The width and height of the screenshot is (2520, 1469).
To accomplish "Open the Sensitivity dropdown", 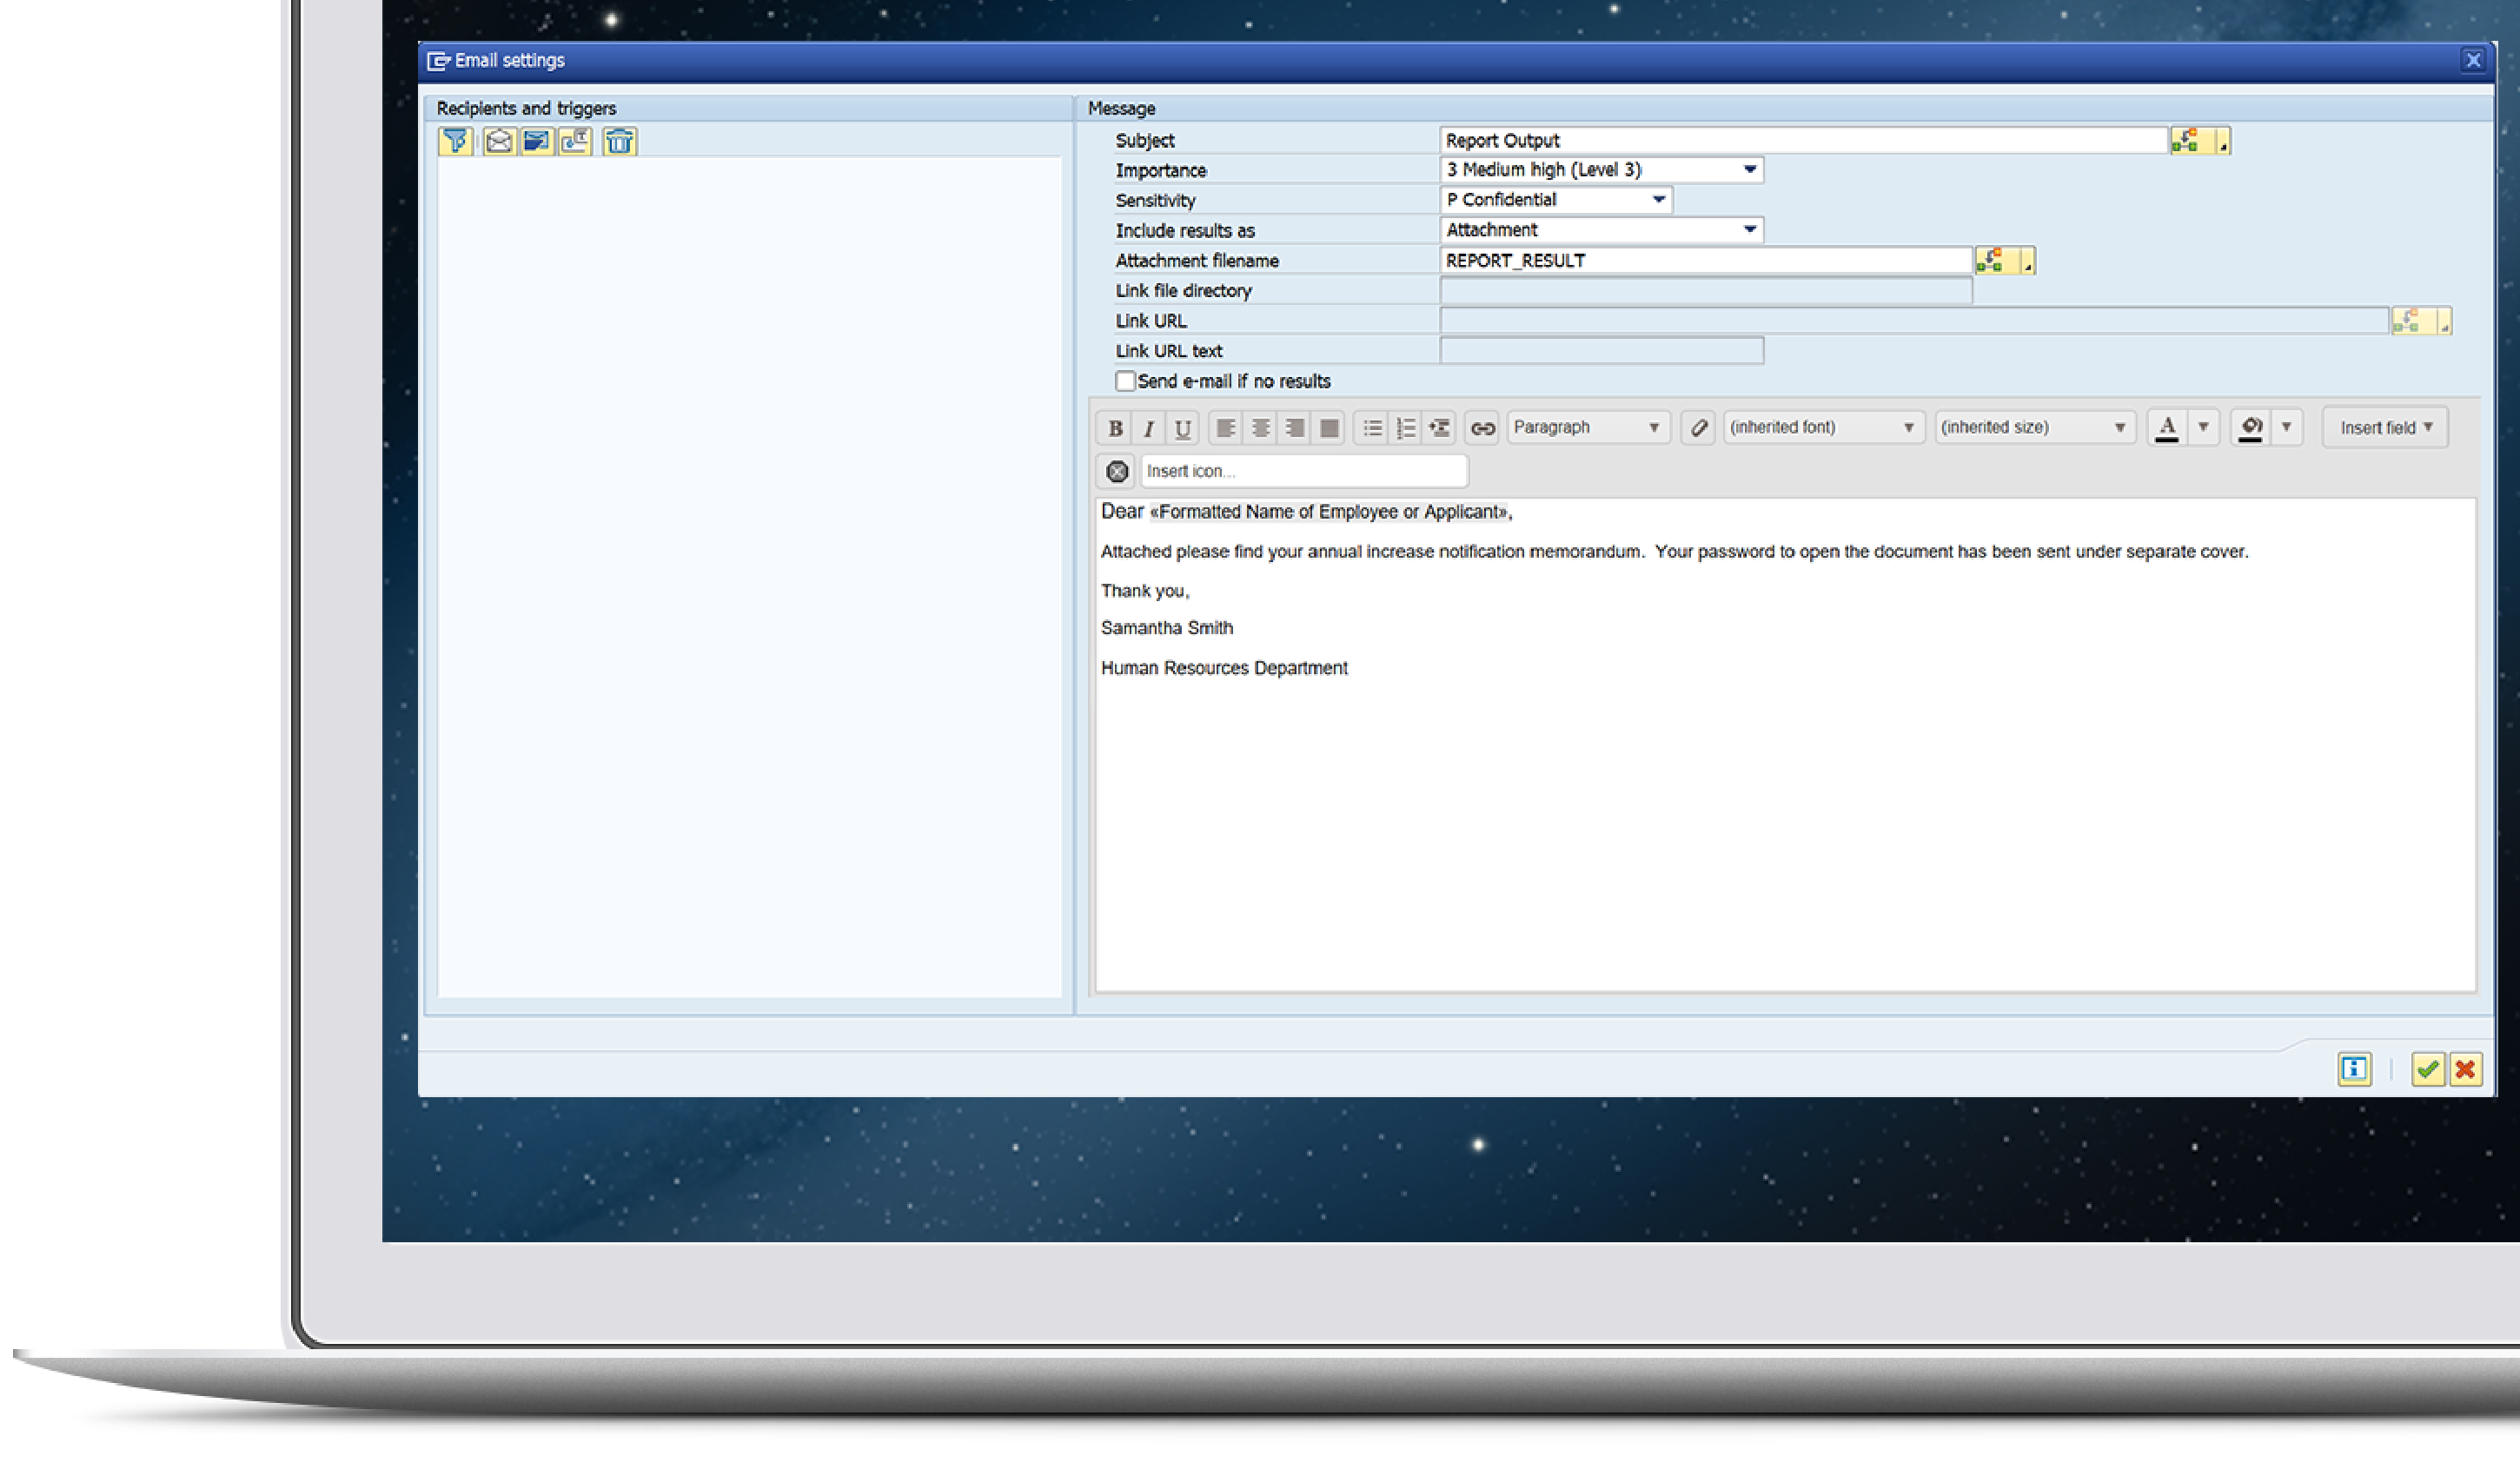I will click(1658, 200).
